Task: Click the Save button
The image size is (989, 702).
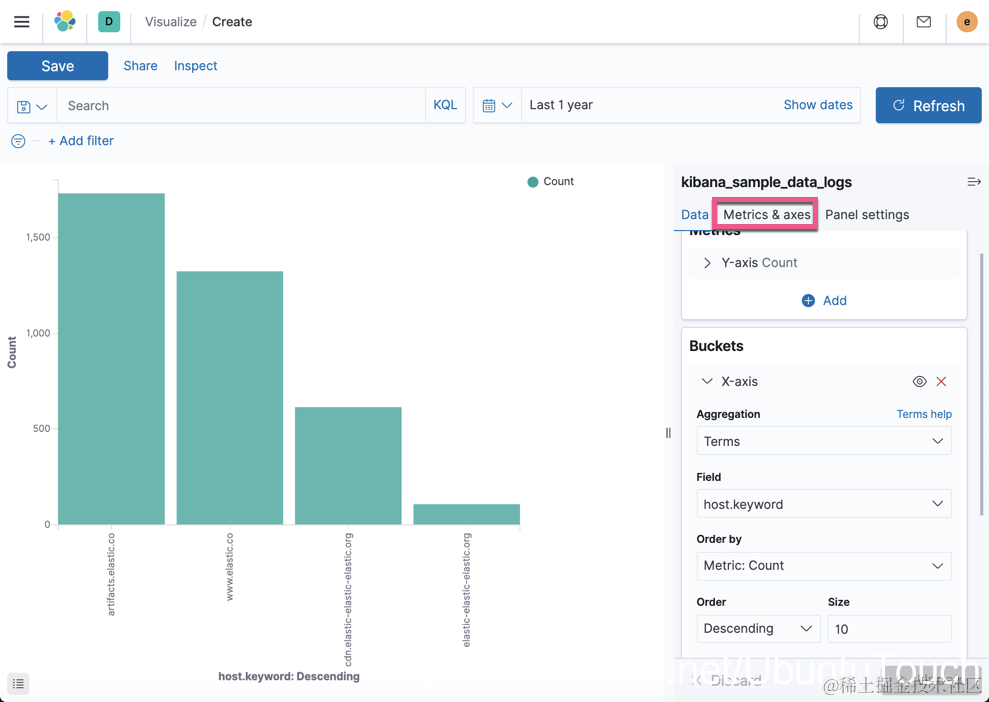Action: coord(57,66)
